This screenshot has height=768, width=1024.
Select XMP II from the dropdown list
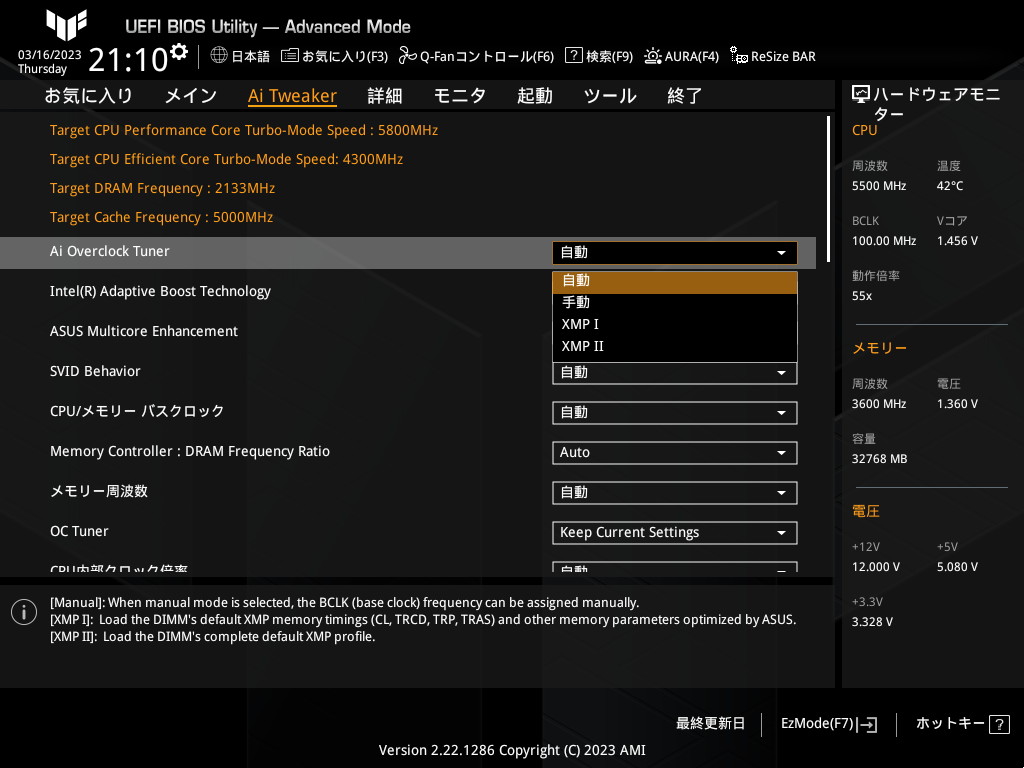pos(675,347)
